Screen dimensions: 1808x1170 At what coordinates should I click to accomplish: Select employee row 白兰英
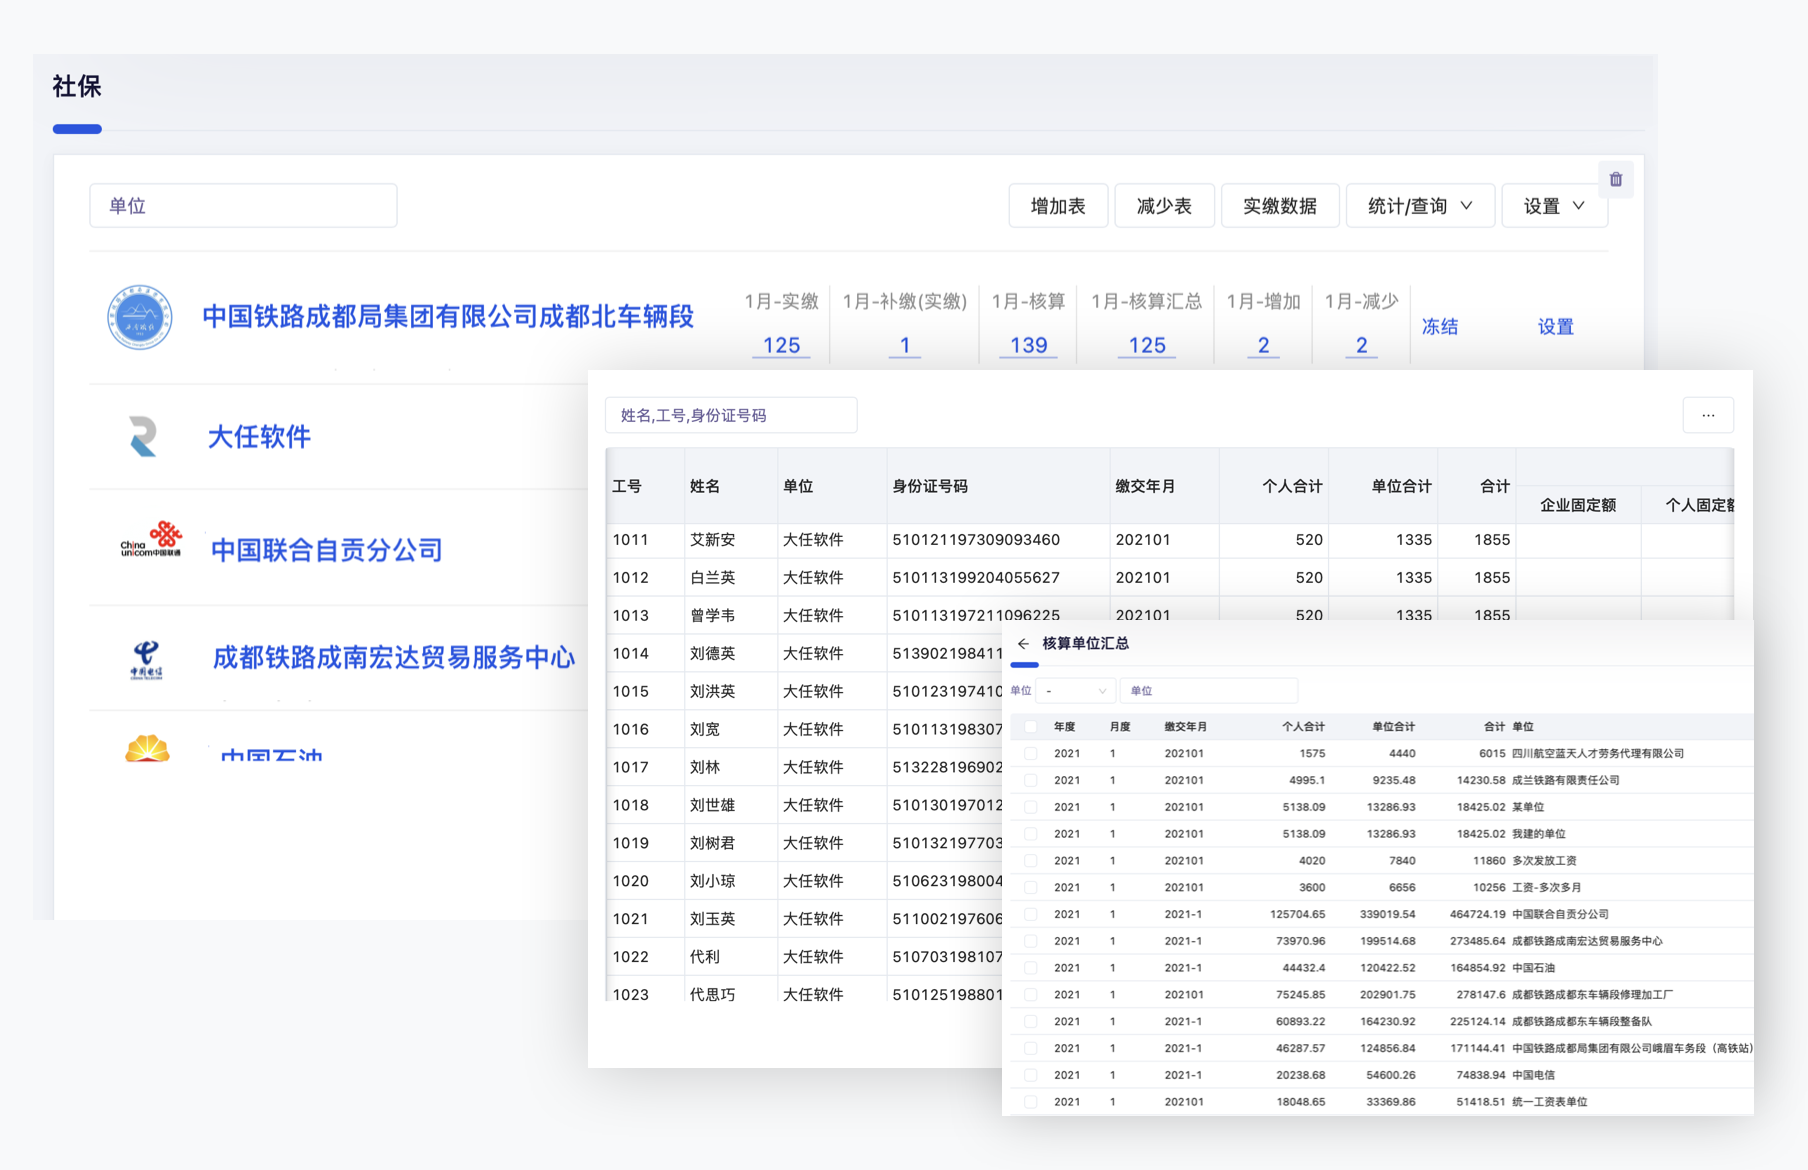1169,578
